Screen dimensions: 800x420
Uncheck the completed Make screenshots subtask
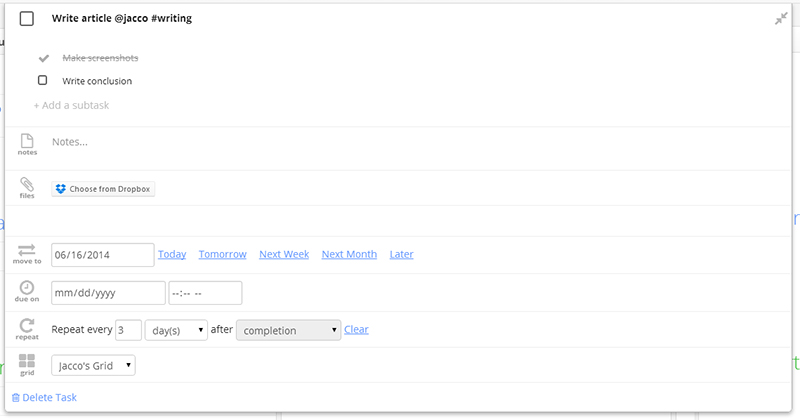(x=43, y=58)
